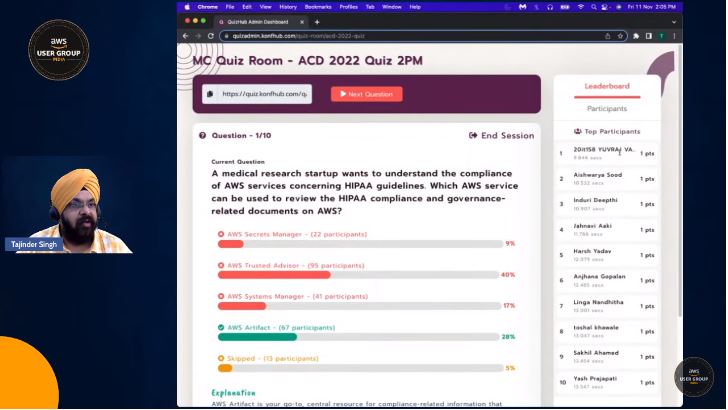The height and width of the screenshot is (410, 728).
Task: Open the Window menu
Action: pyautogui.click(x=392, y=7)
